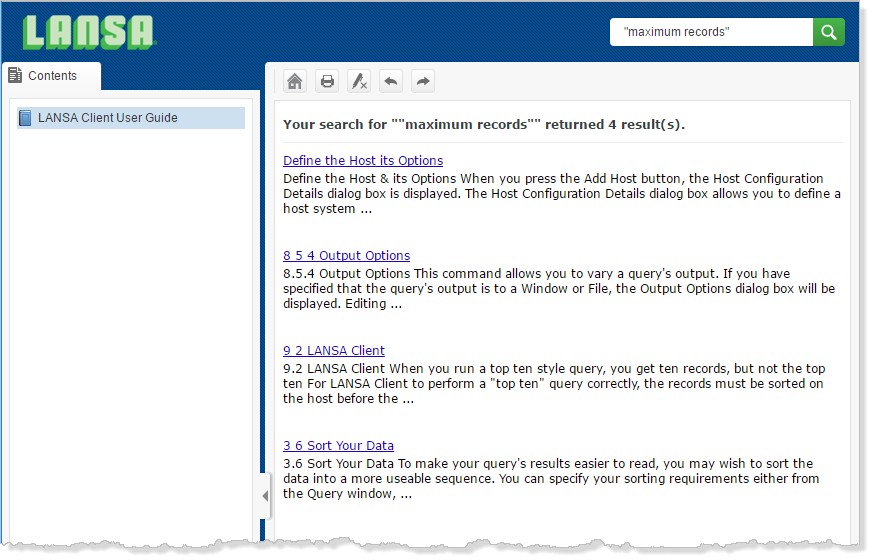Click the green search magnifier button
The width and height of the screenshot is (873, 560).
[x=828, y=32]
